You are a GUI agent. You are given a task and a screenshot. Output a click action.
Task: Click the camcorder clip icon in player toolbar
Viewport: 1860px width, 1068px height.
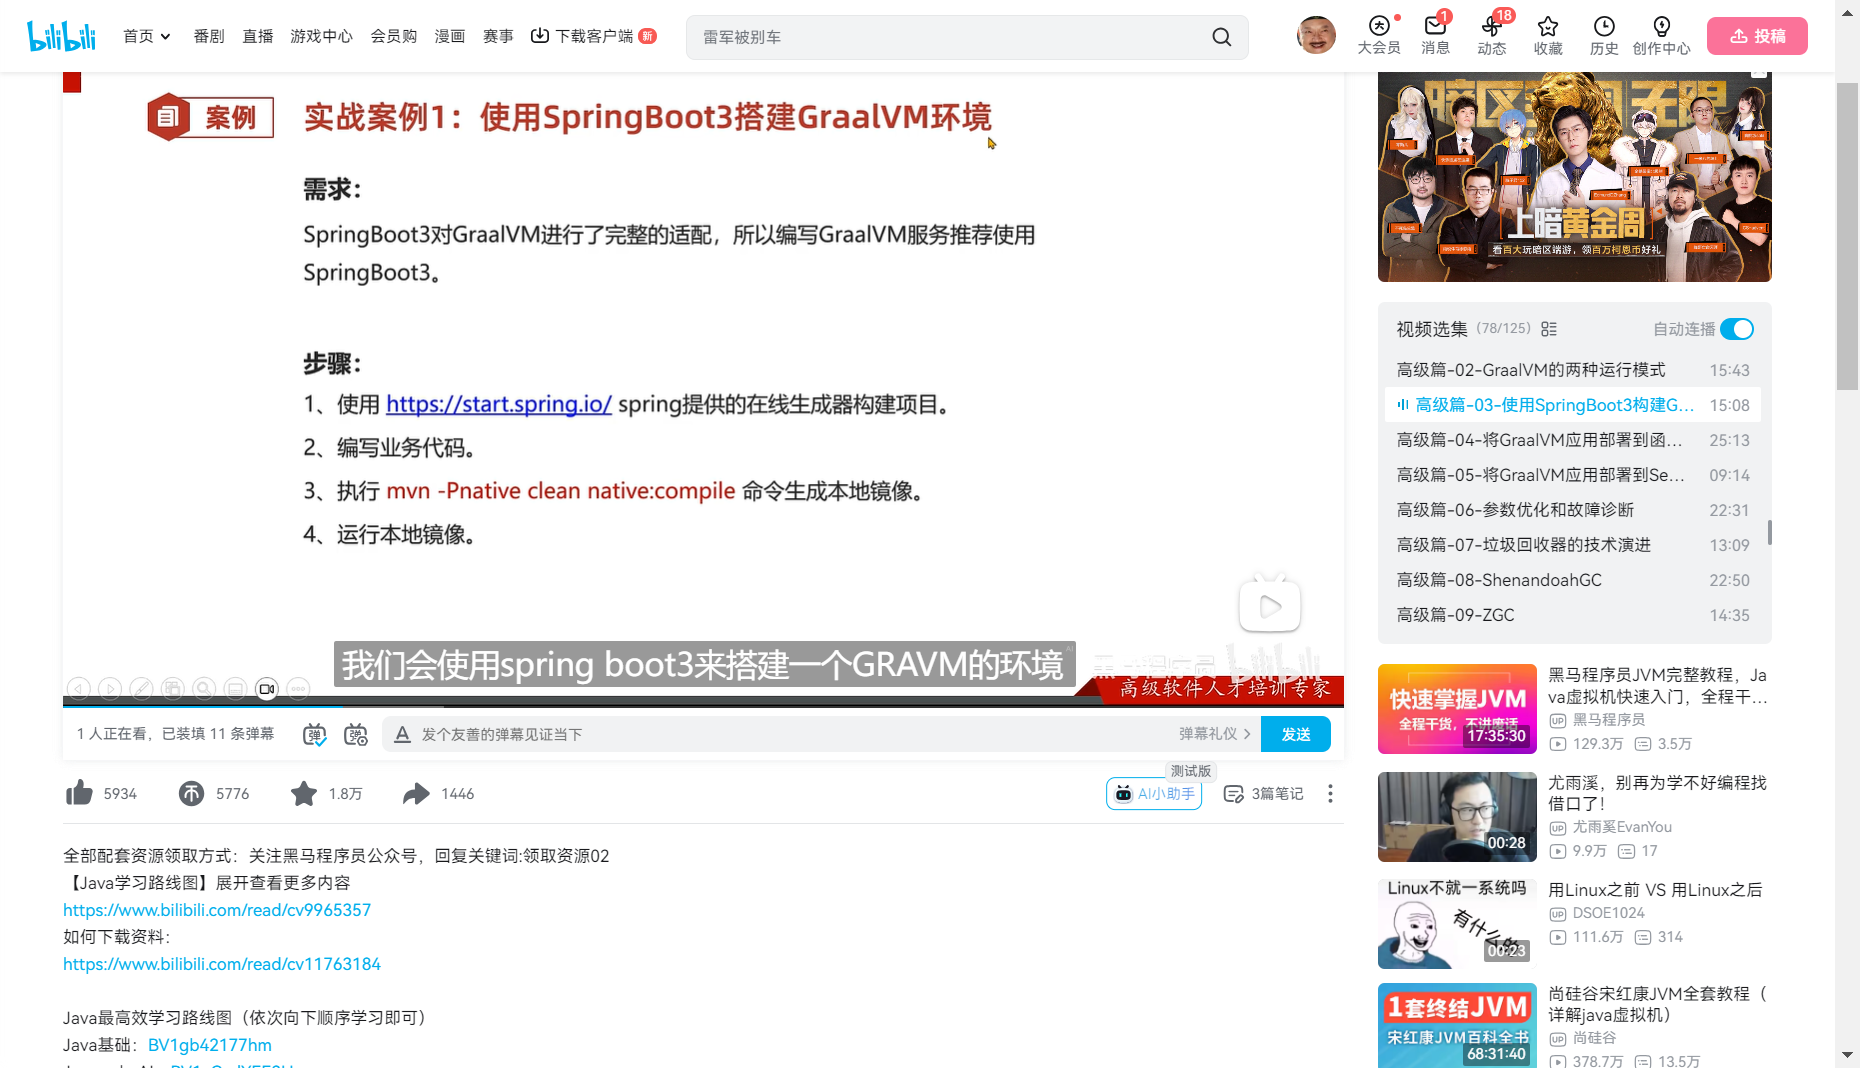pos(266,689)
